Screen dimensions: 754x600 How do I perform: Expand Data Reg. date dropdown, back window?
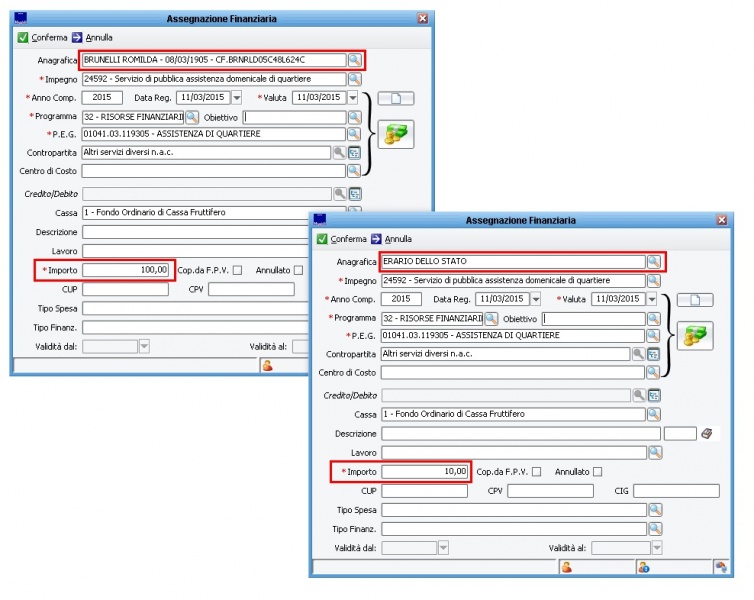(x=237, y=98)
